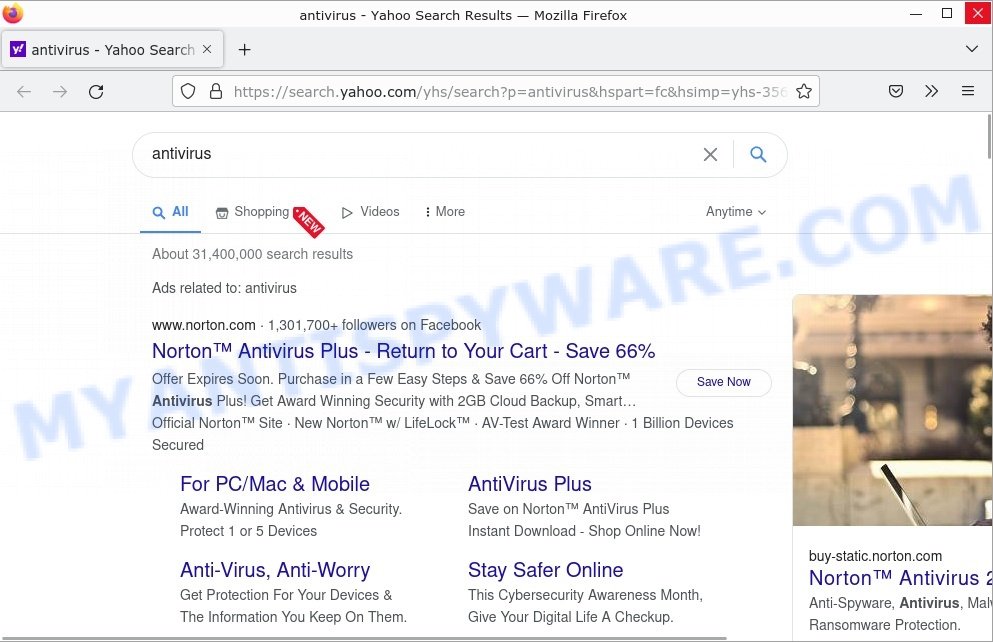993x642 pixels.
Task: Maximize the Firefox window
Action: point(947,14)
